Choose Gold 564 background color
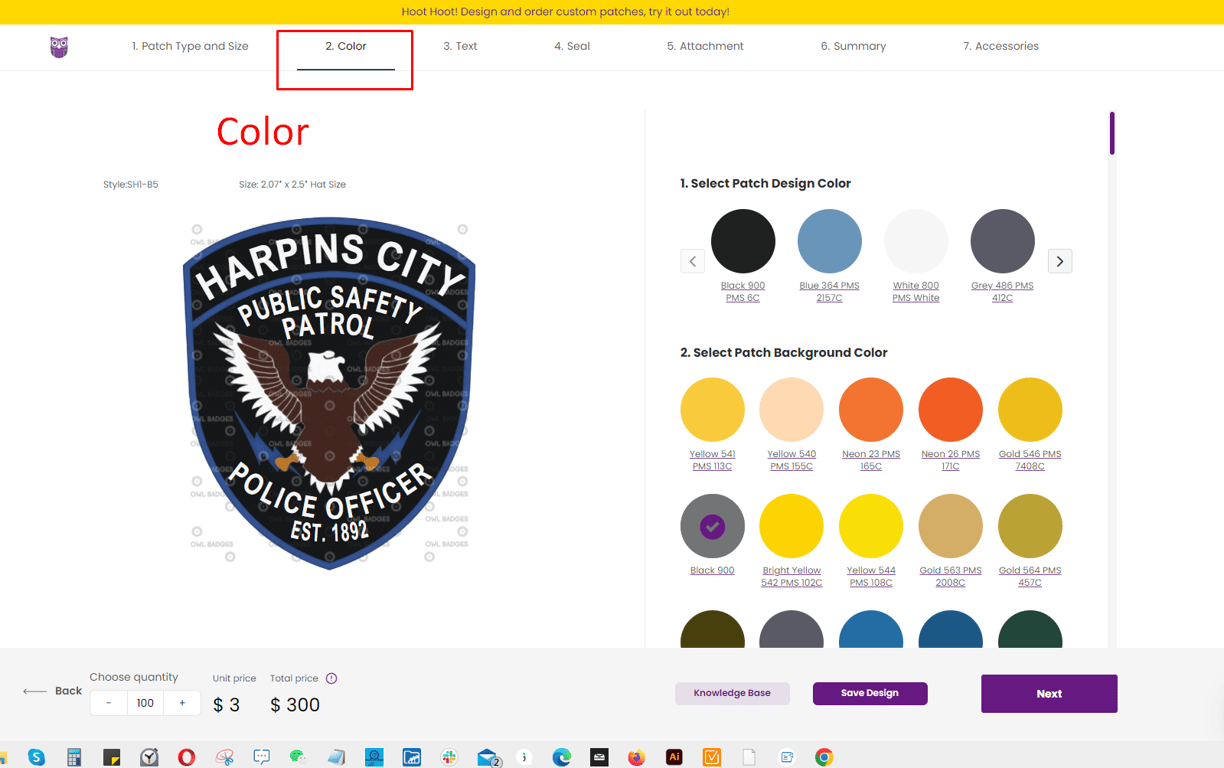Screen dimensions: 1224x768 click(1030, 526)
